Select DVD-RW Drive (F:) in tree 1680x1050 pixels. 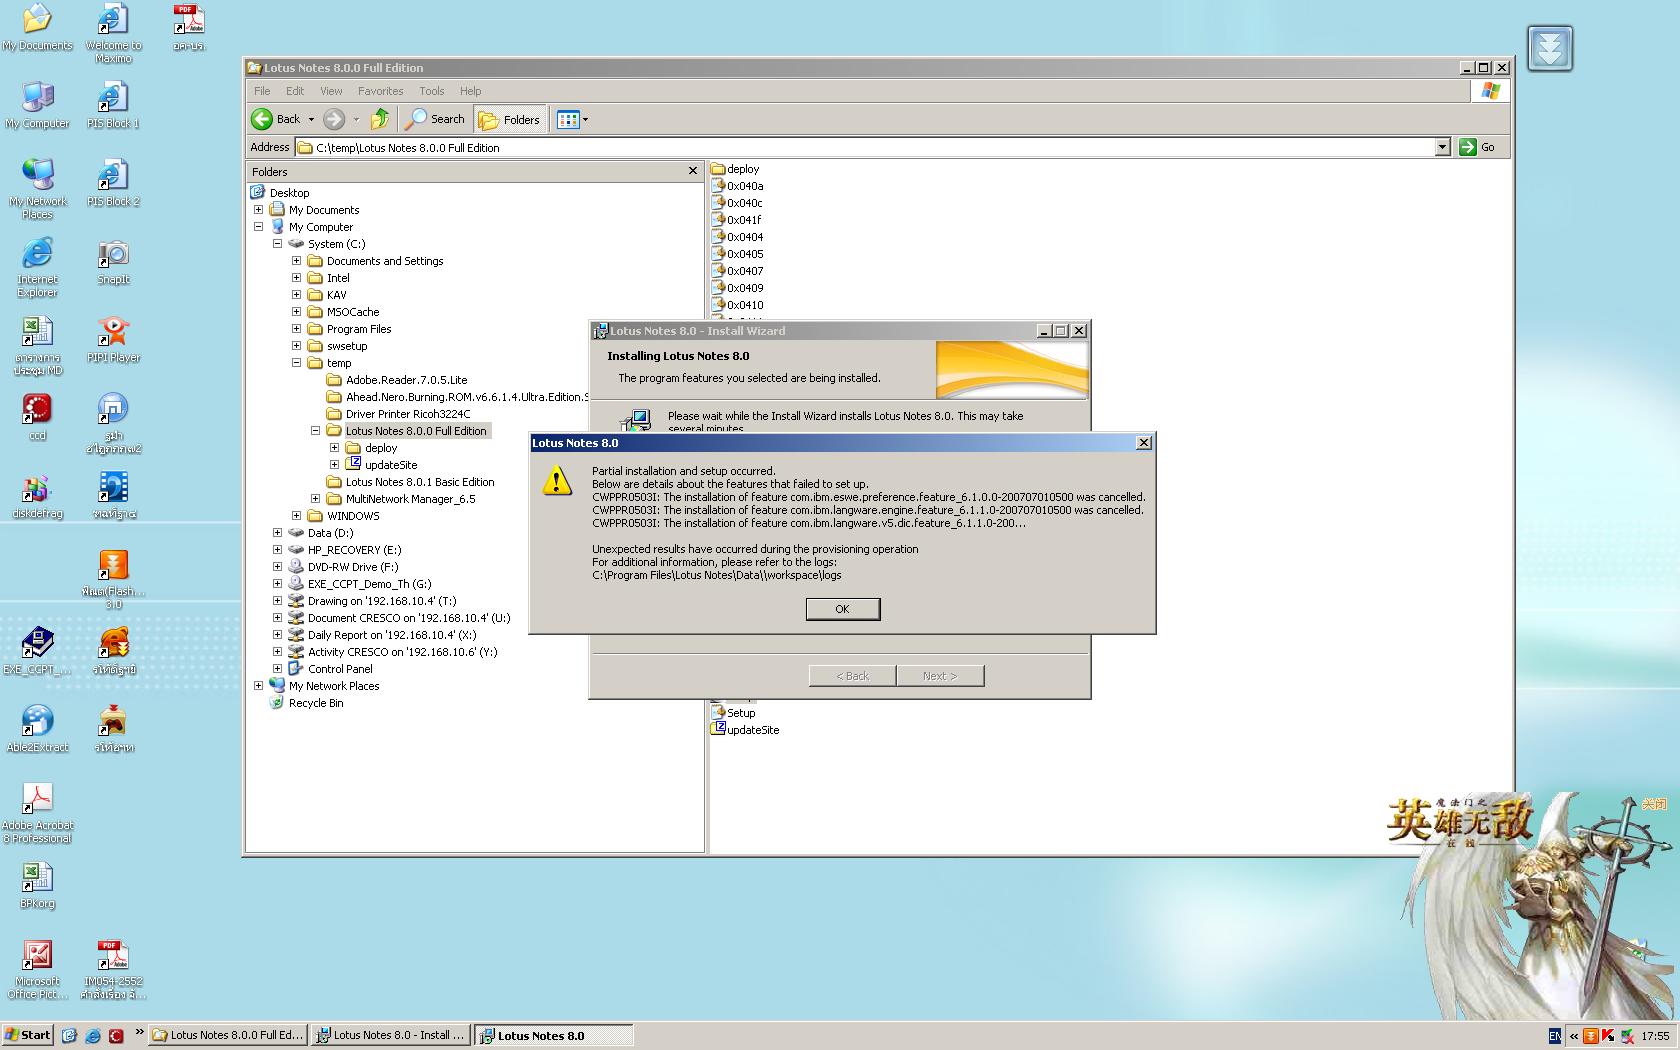(x=353, y=567)
